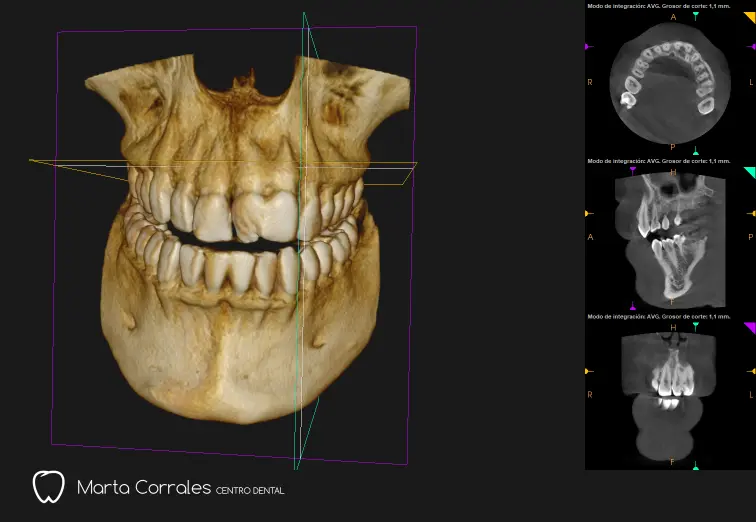Screen dimensions: 756x522
Task: Select the teal top handle in the coronal view
Action: tap(696, 326)
